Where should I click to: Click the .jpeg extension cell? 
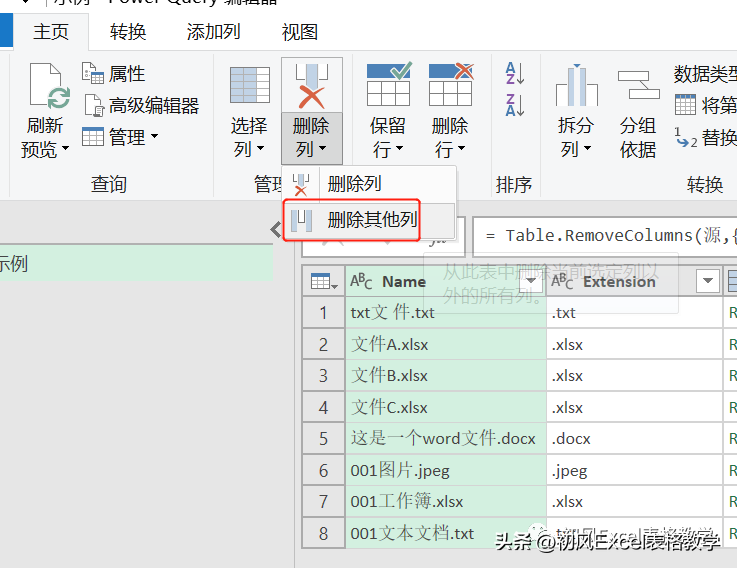click(634, 470)
